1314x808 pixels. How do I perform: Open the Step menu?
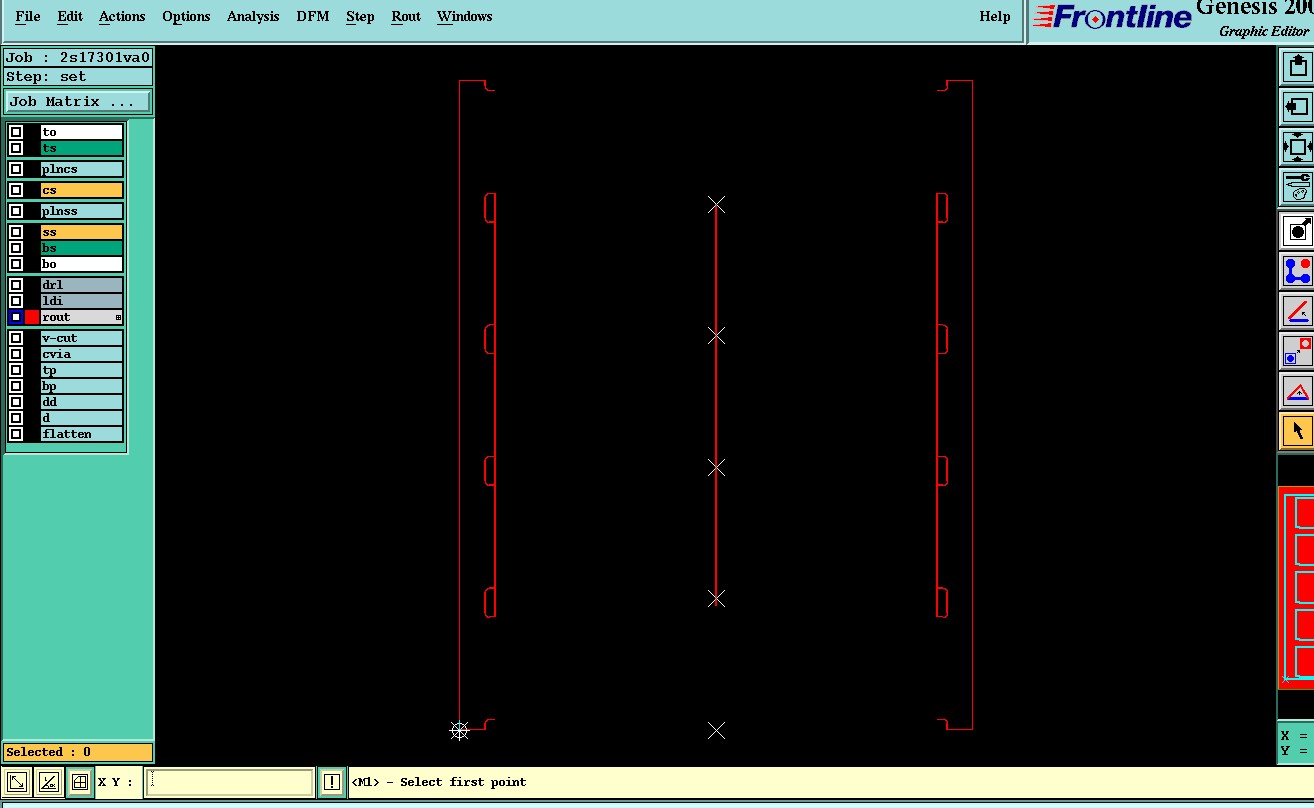click(360, 16)
